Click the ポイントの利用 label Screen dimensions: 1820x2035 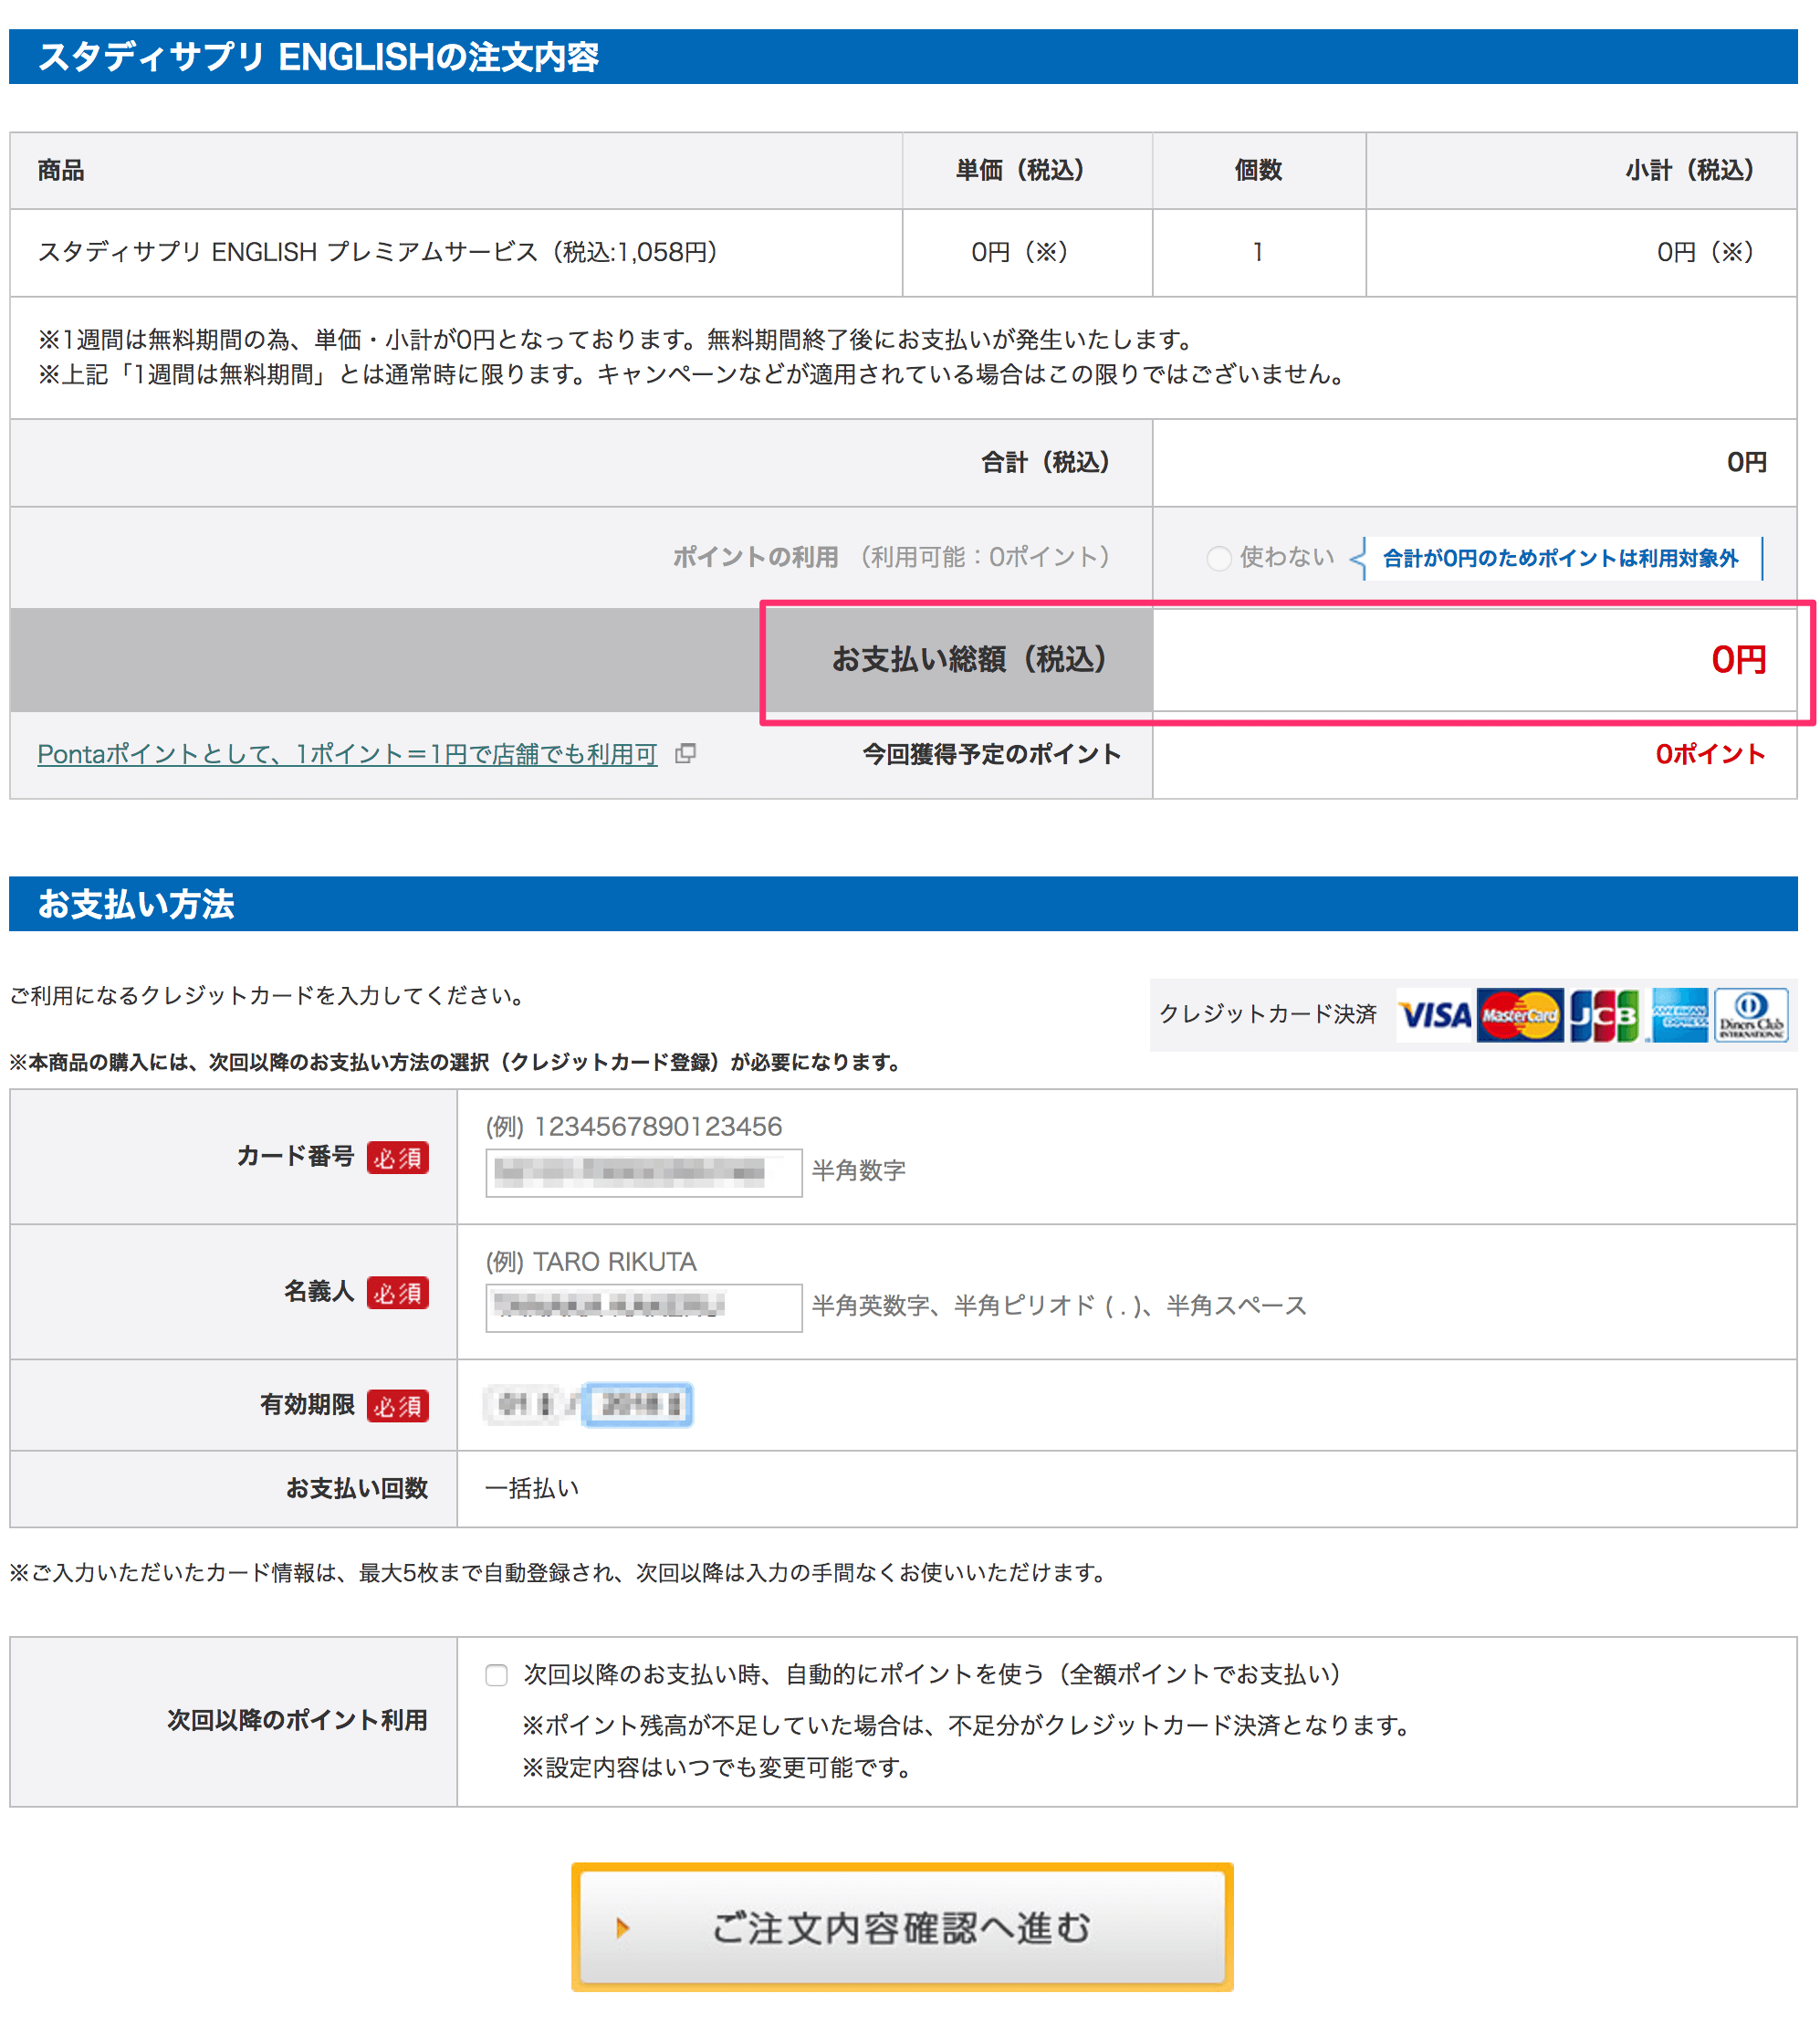[x=755, y=557]
